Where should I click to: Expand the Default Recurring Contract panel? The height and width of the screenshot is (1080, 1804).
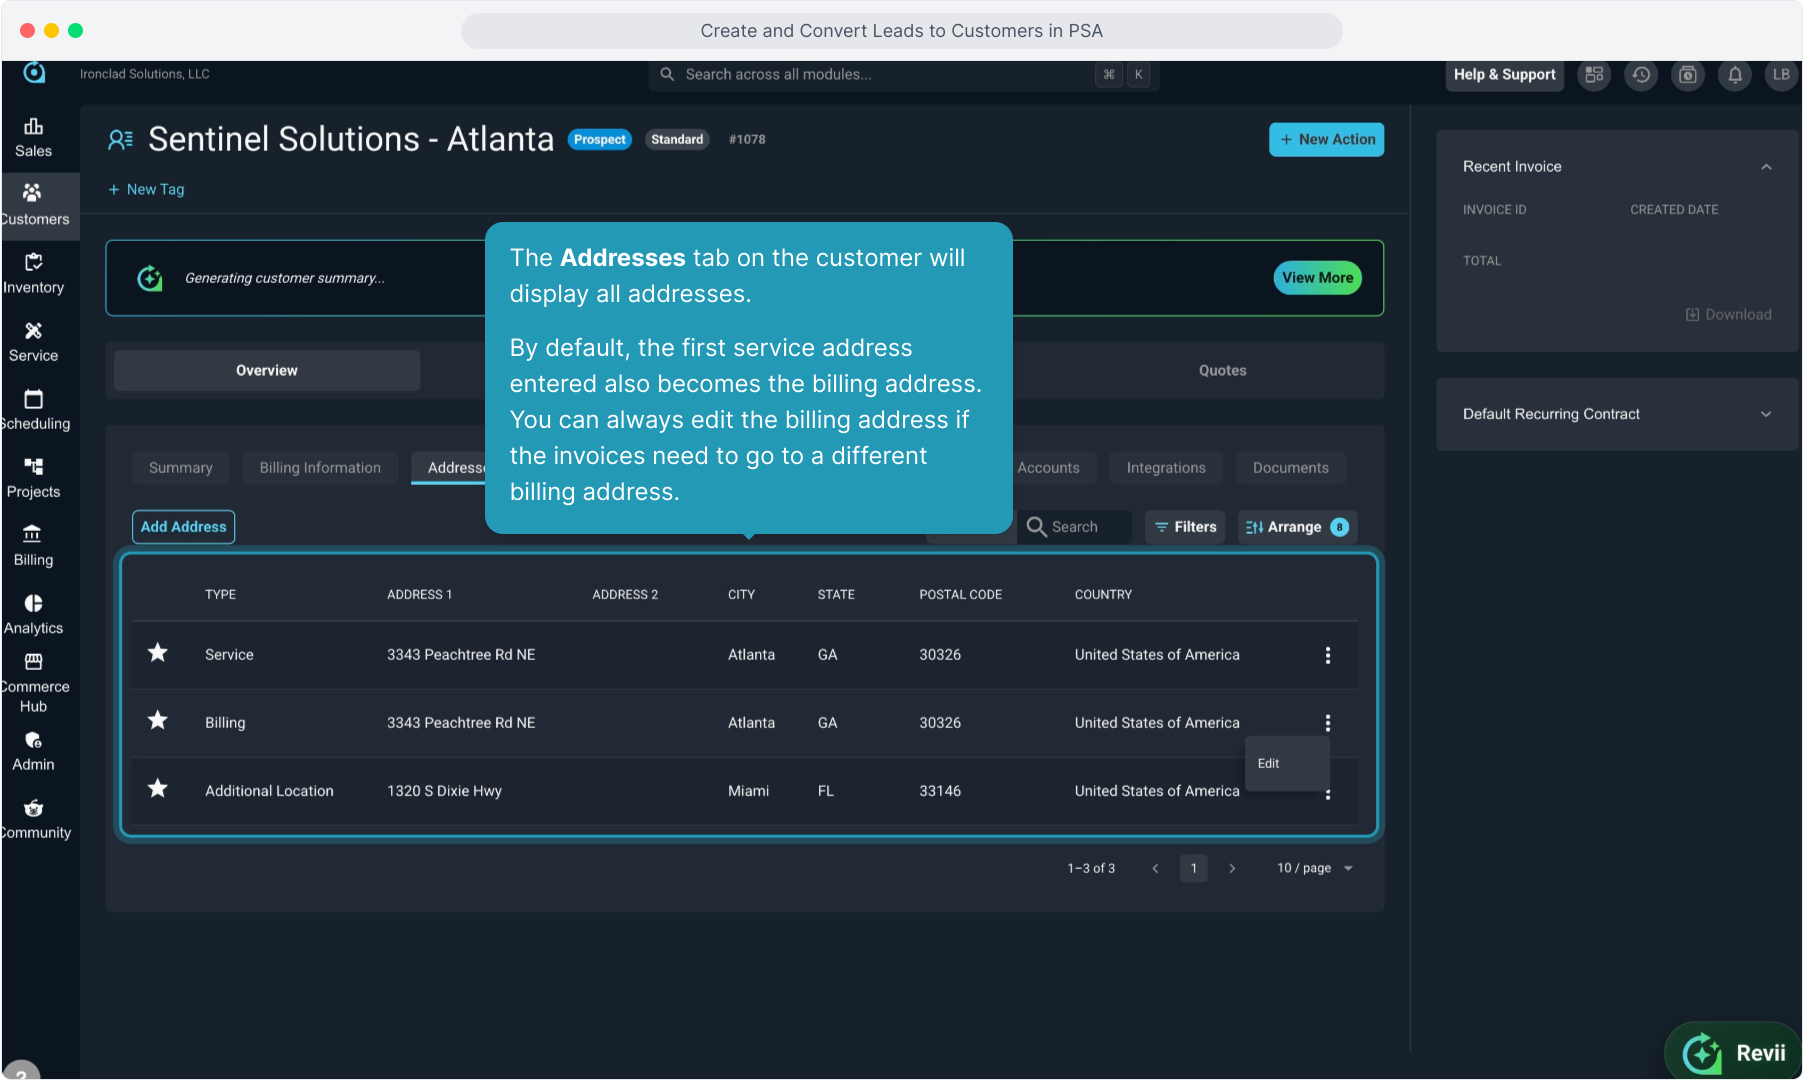coord(1766,414)
